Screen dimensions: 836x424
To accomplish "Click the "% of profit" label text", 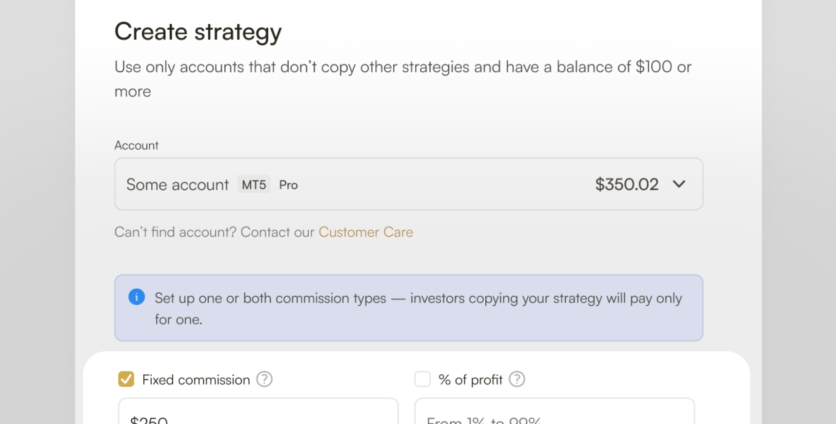I will click(470, 379).
